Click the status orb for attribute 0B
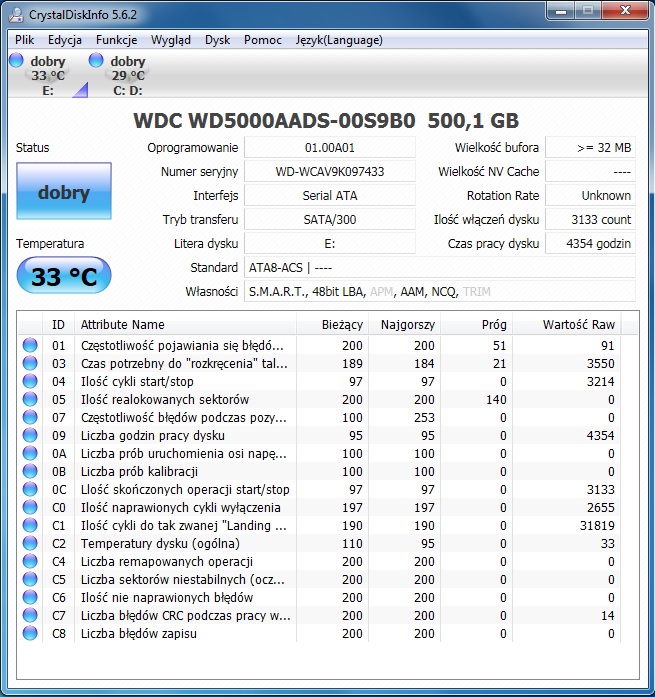655x697 pixels. pyautogui.click(x=30, y=471)
